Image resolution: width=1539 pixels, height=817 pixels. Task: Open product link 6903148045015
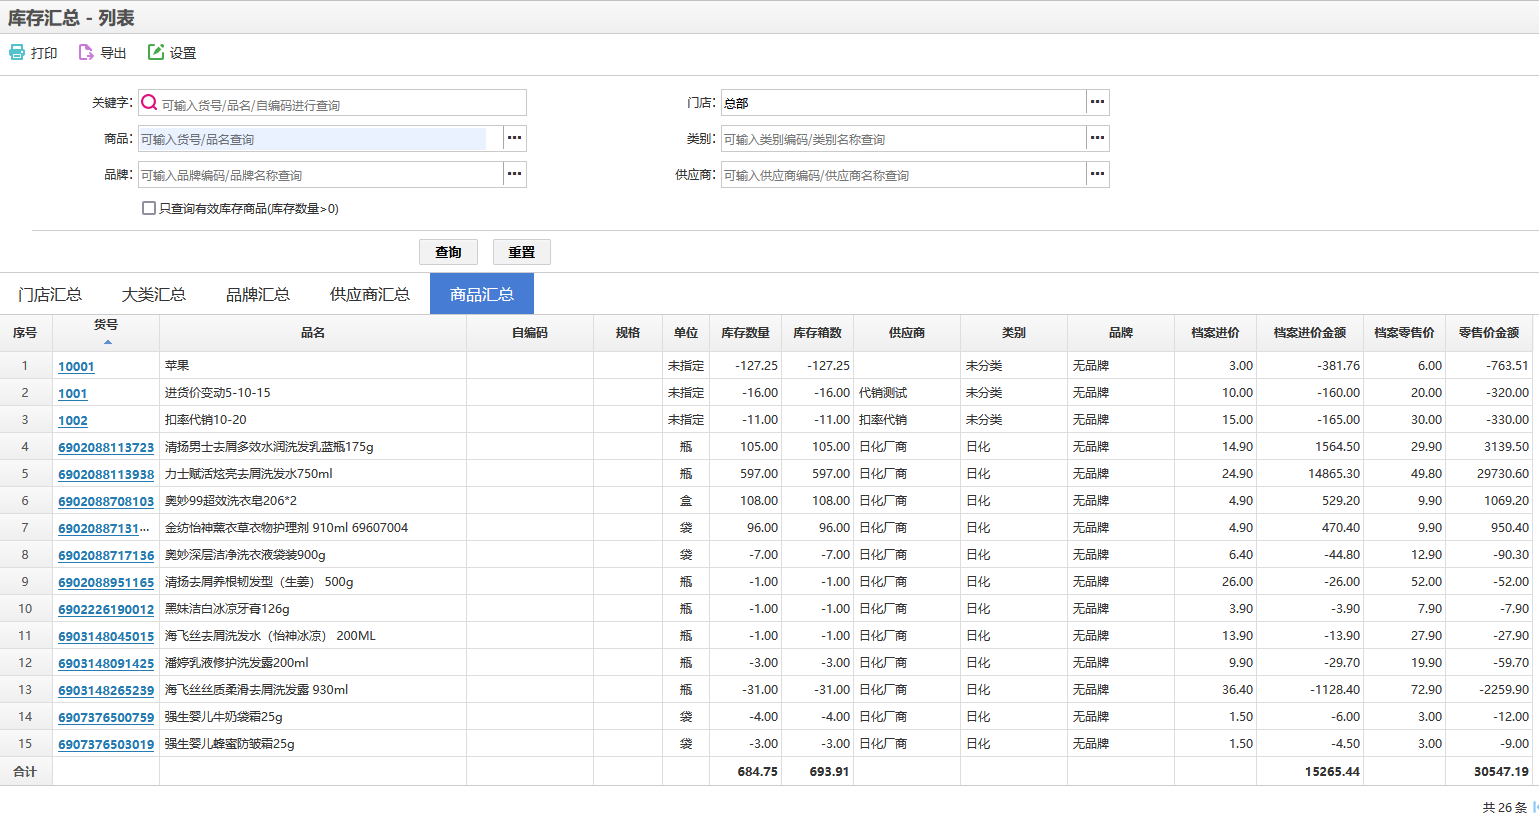(106, 637)
